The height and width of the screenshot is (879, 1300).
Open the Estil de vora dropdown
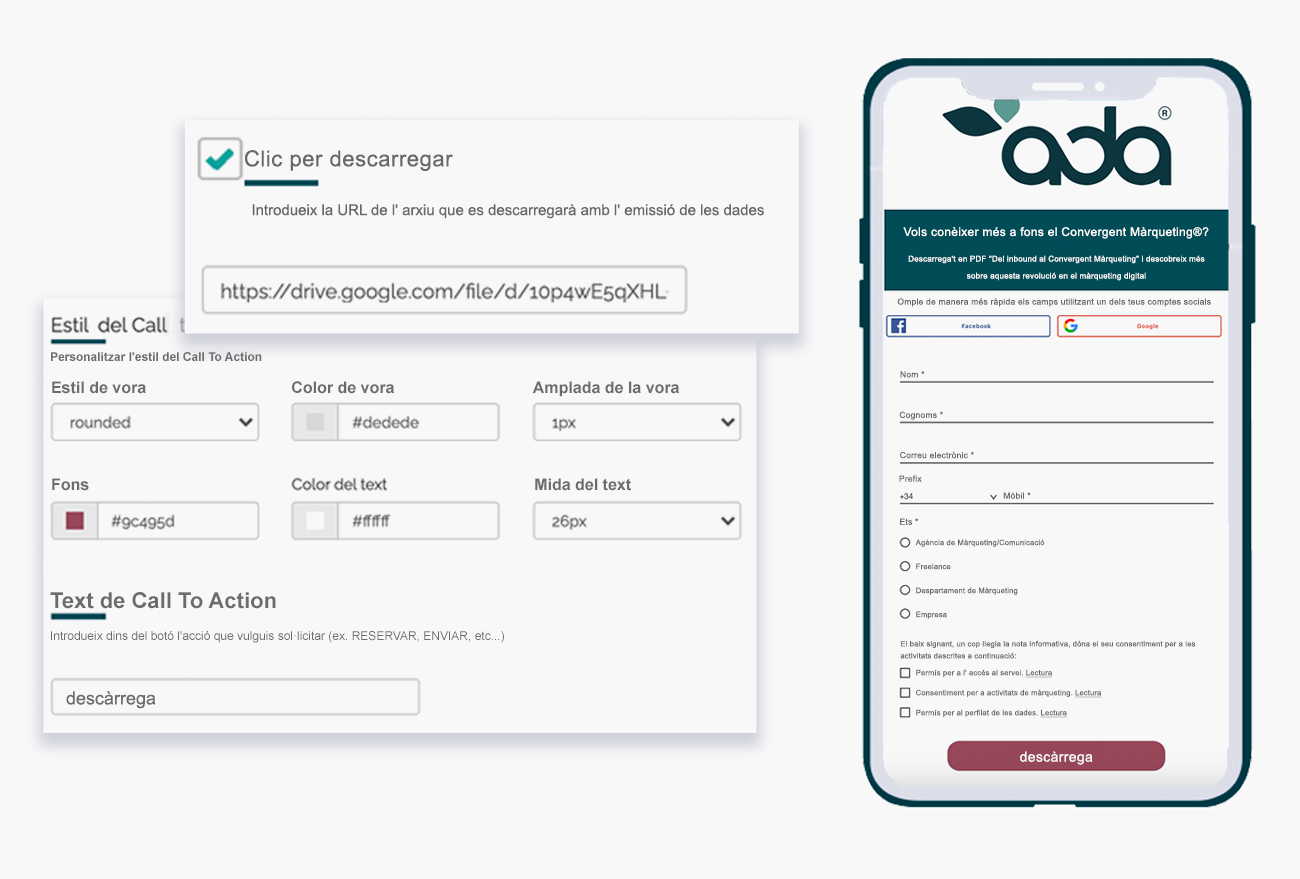point(155,422)
